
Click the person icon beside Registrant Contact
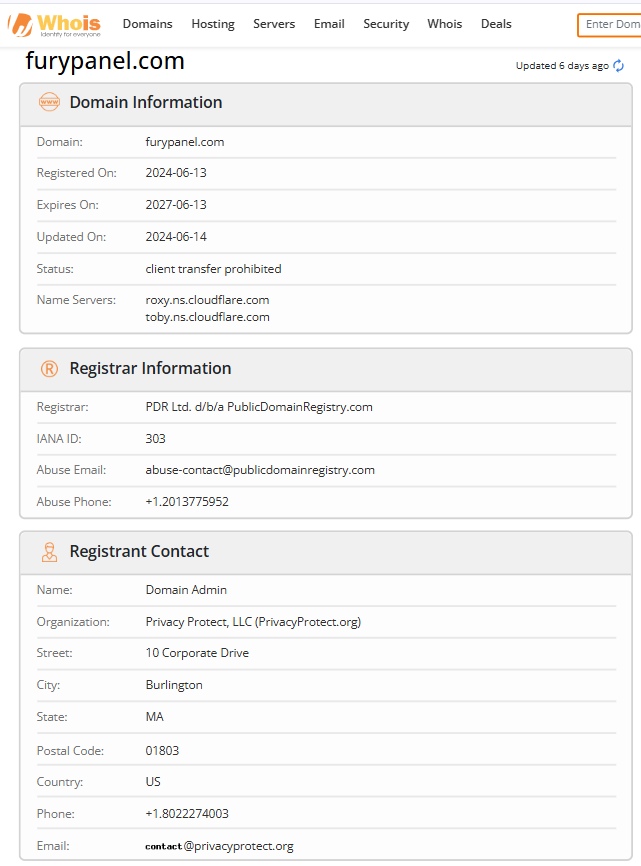coord(49,552)
